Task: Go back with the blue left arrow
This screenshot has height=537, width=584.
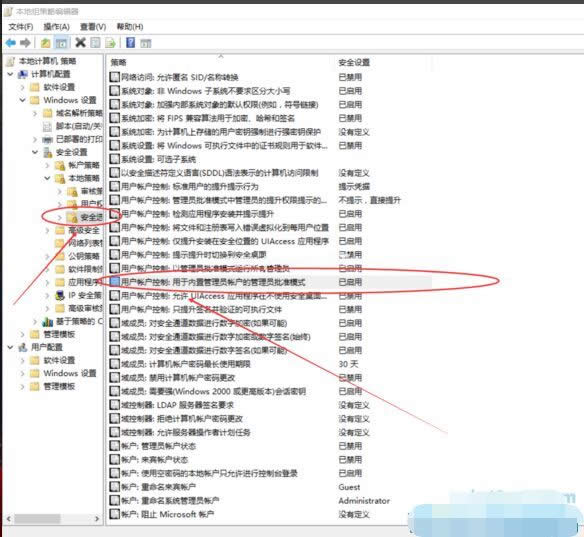Action: pos(10,43)
